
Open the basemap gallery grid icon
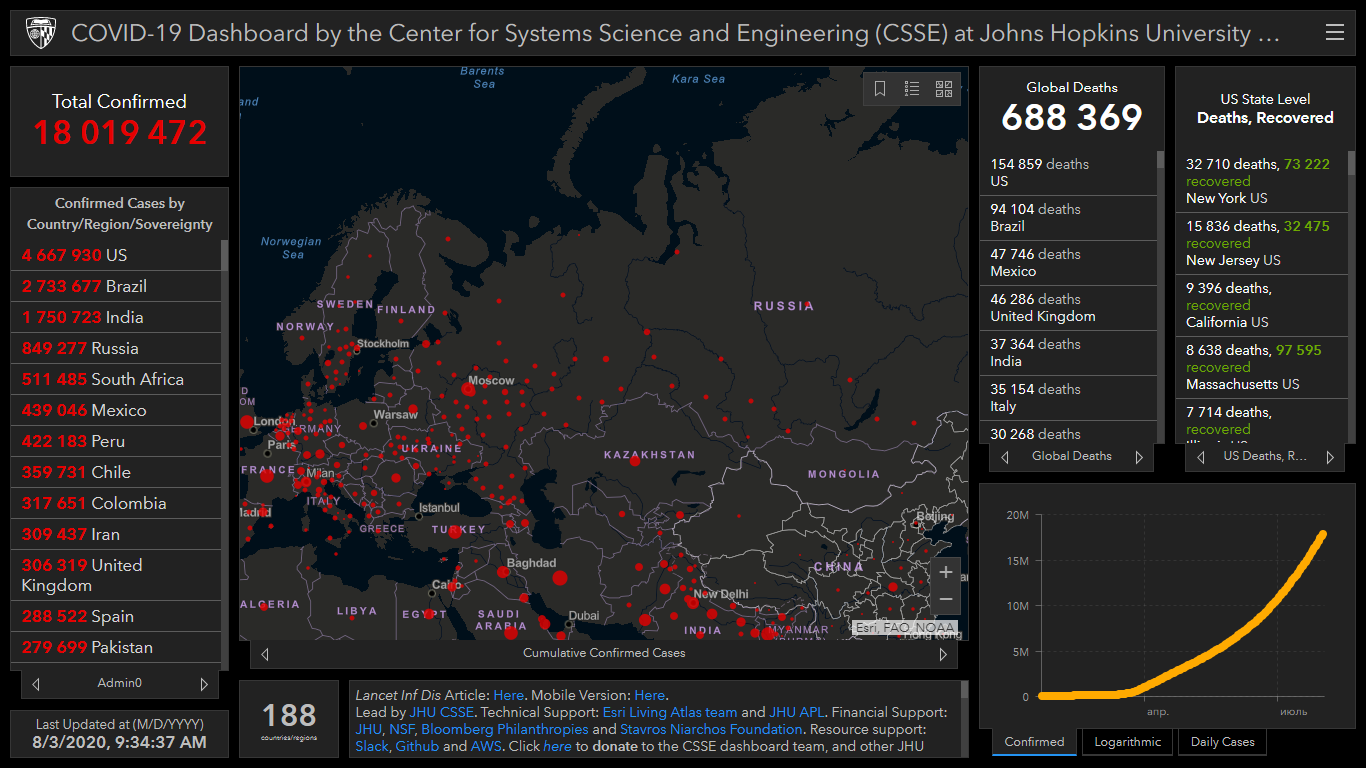click(944, 89)
